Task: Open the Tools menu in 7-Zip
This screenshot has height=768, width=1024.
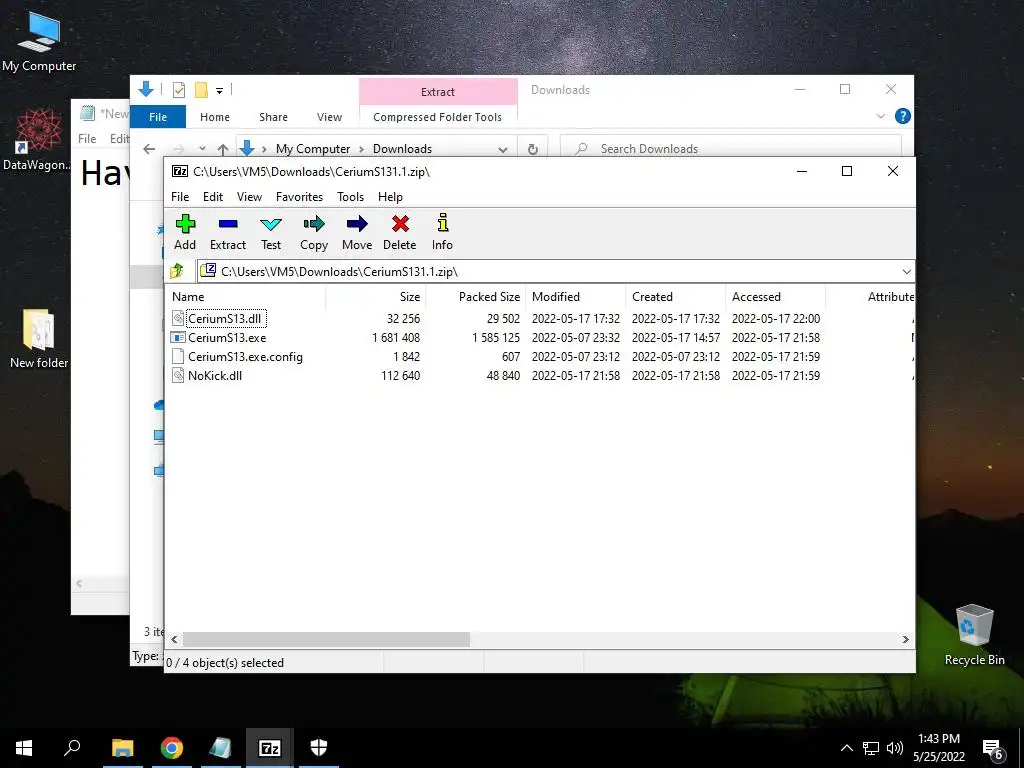Action: [x=350, y=197]
